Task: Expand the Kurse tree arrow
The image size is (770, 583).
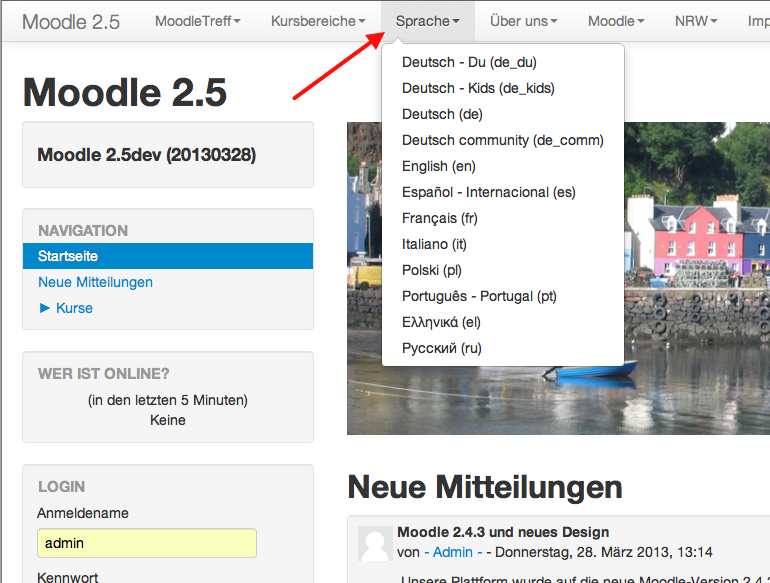Action: [x=45, y=308]
